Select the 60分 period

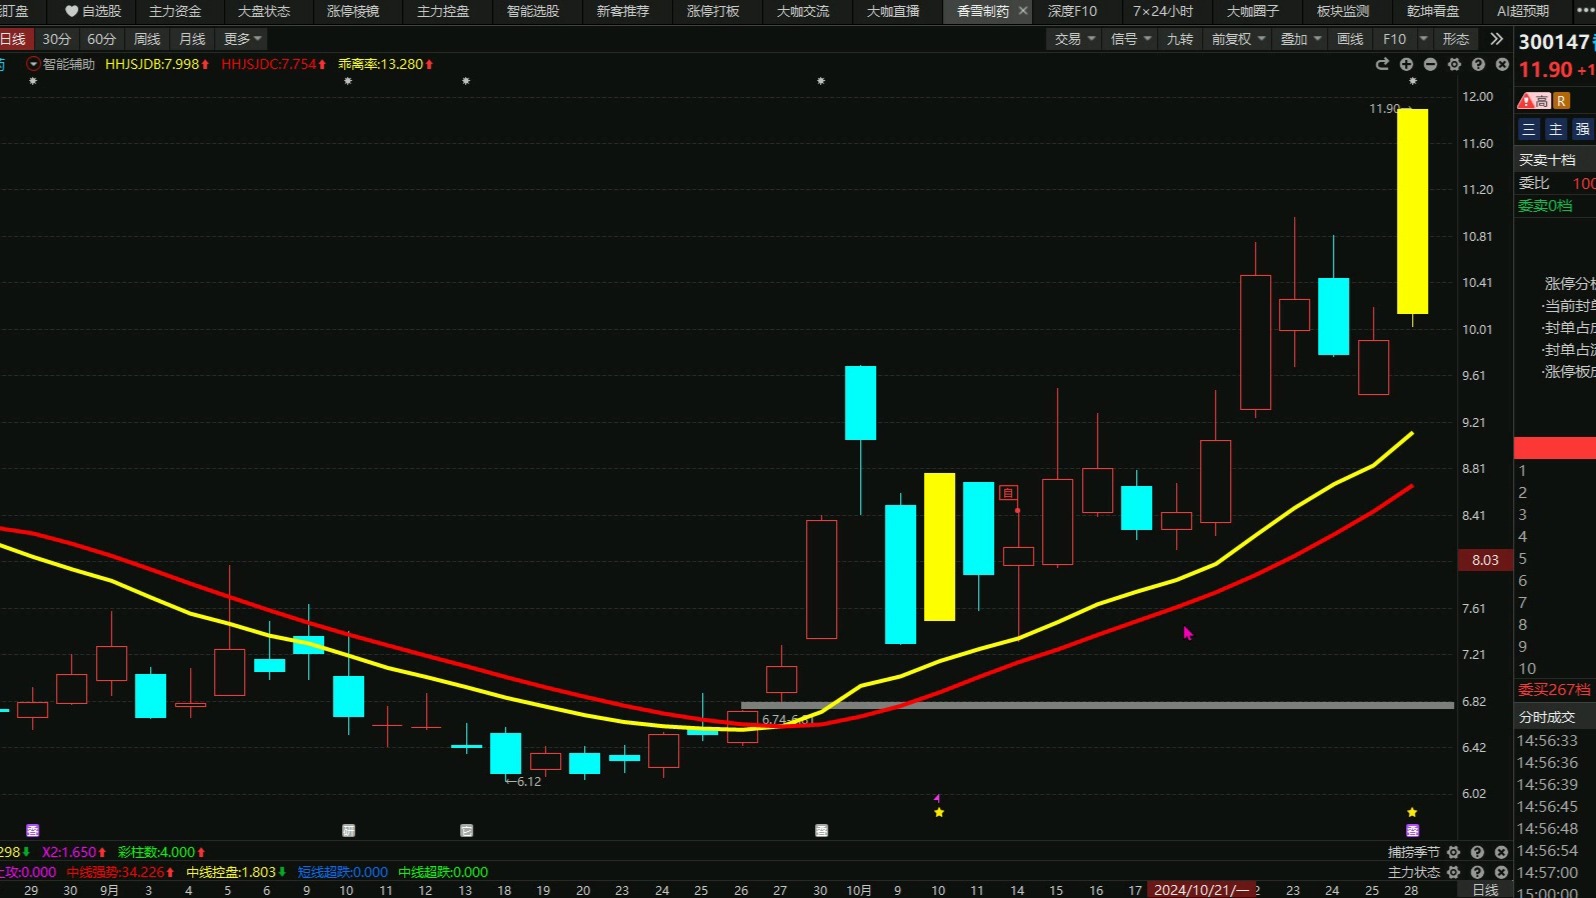point(101,39)
